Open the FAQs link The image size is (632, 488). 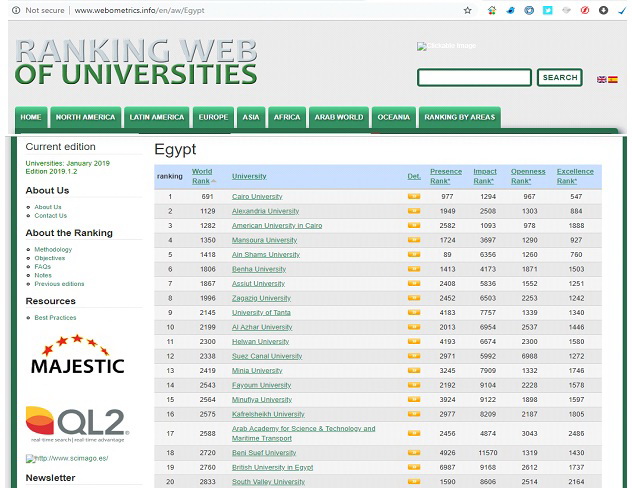click(x=43, y=267)
